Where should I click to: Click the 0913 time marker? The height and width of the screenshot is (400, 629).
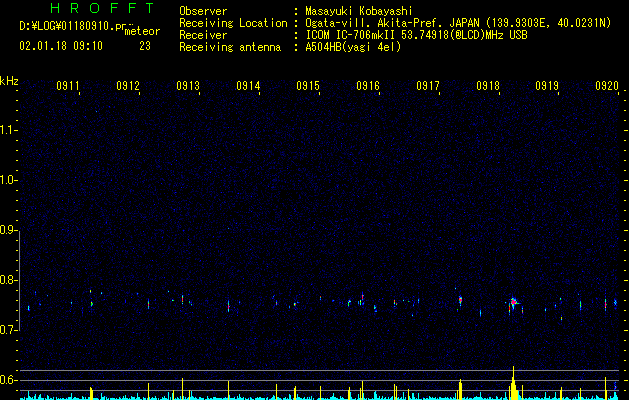tap(188, 86)
